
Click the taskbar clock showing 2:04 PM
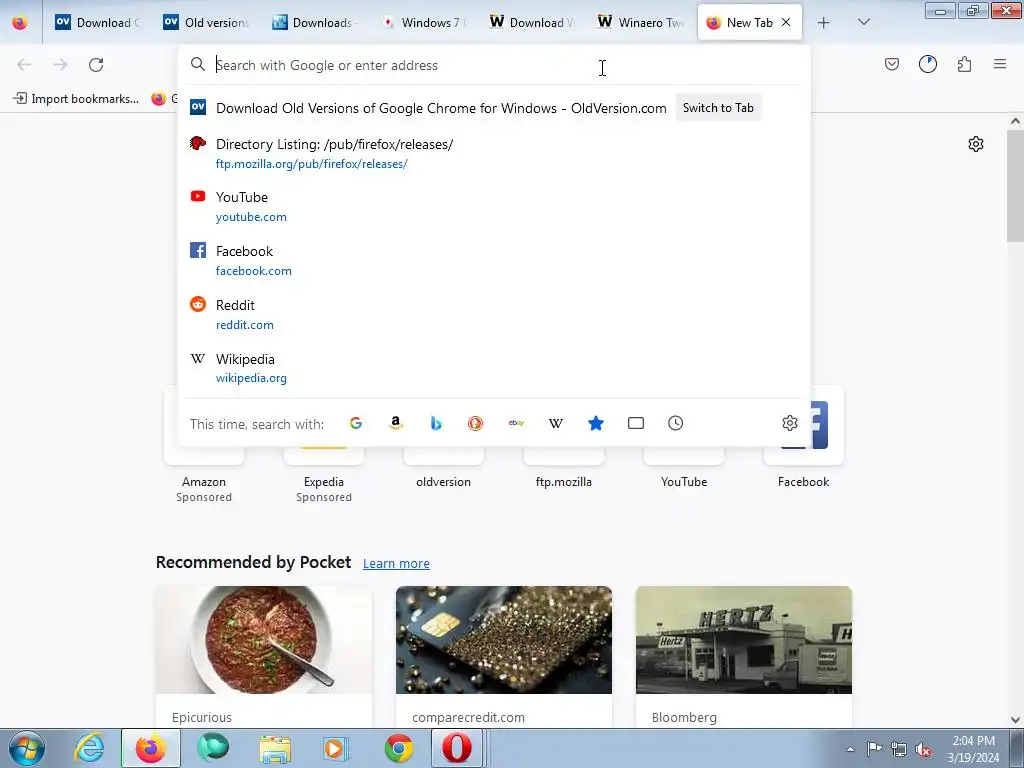coord(973,749)
